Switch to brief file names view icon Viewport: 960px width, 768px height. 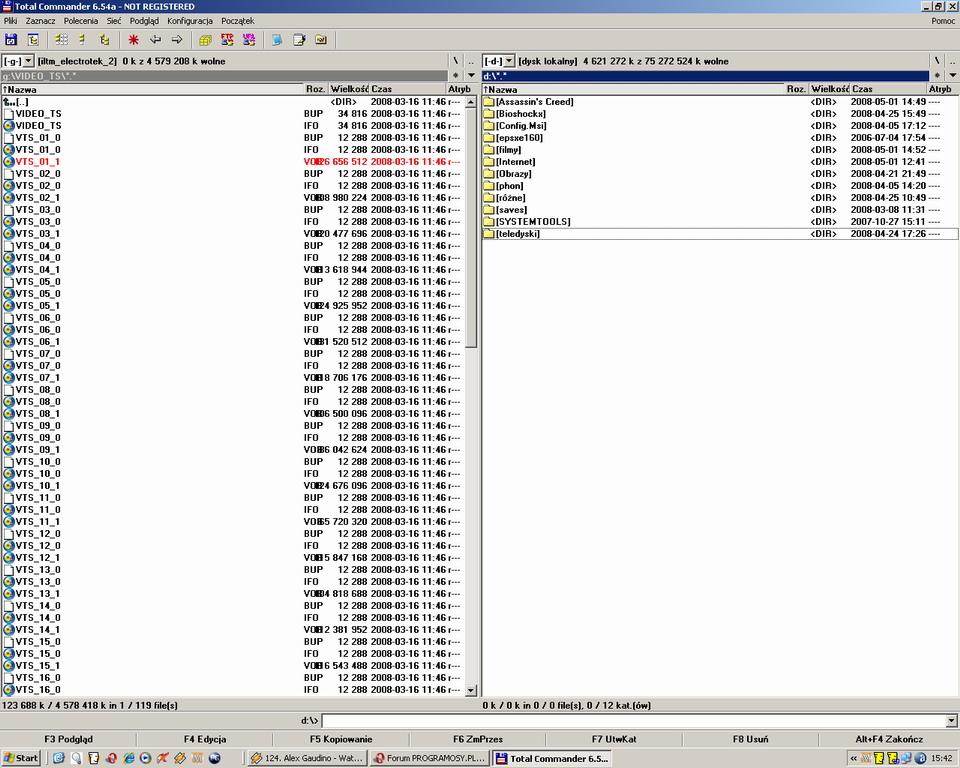coord(61,40)
